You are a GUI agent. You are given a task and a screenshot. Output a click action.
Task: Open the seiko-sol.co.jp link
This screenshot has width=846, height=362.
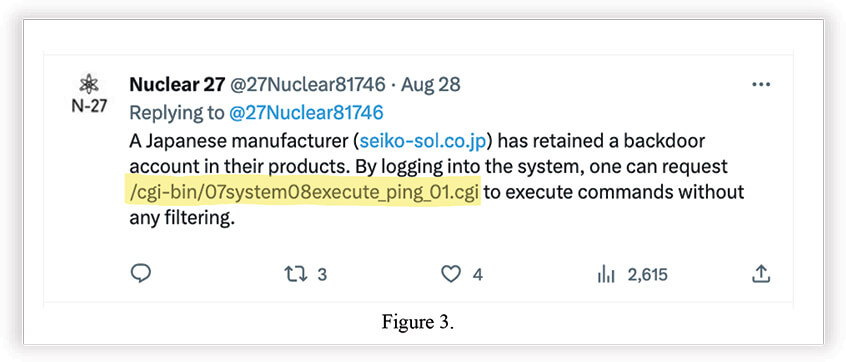[x=423, y=141]
